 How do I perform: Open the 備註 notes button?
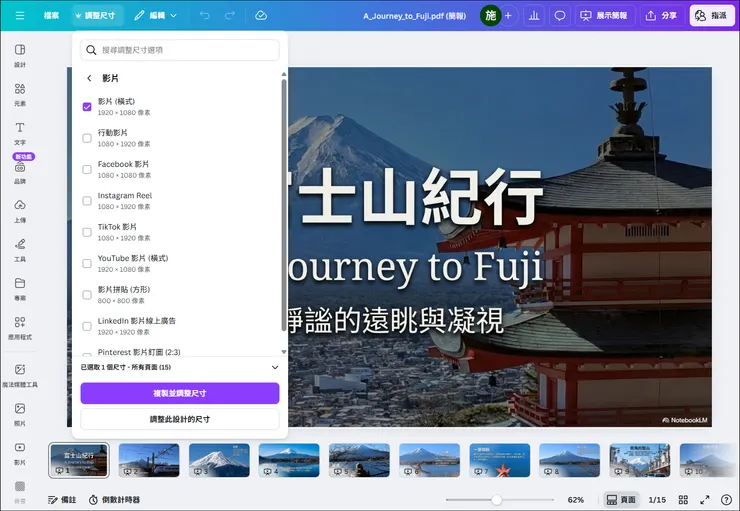(62, 500)
